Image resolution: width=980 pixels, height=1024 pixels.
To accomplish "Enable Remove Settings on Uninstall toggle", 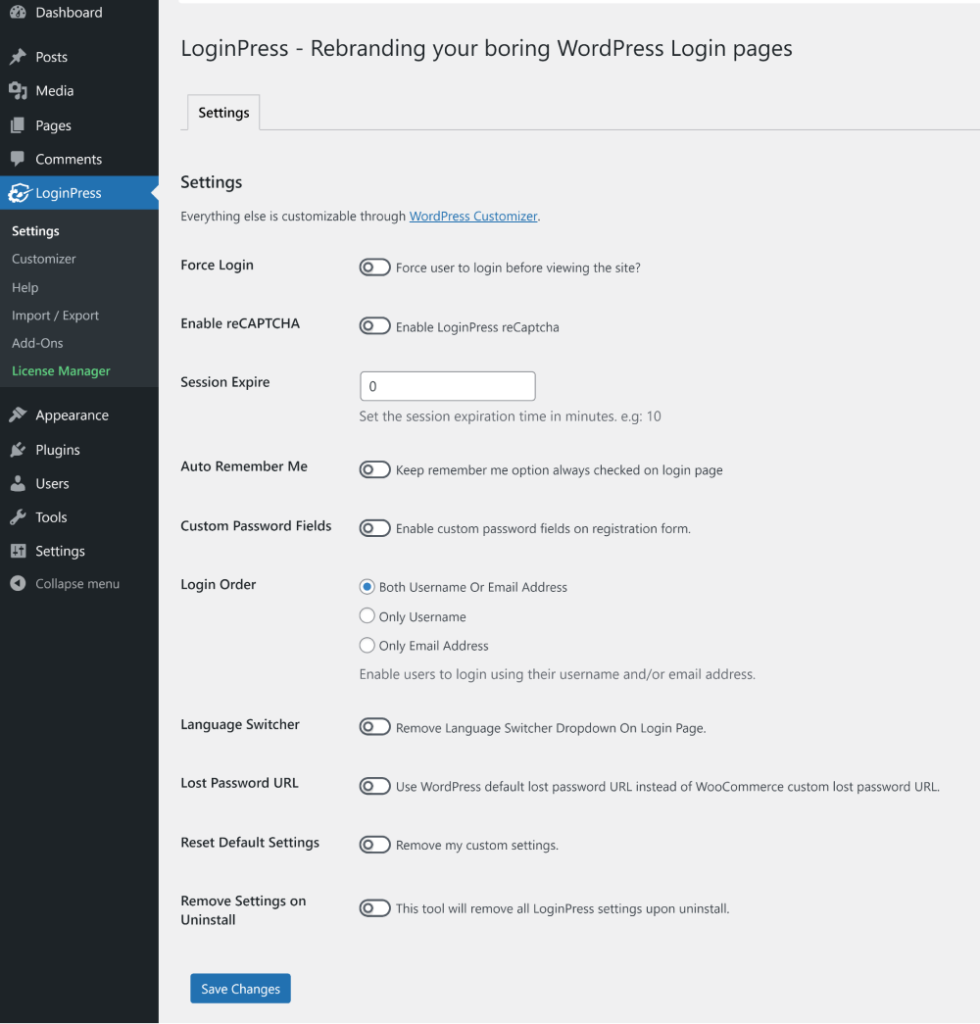I will coord(375,908).
